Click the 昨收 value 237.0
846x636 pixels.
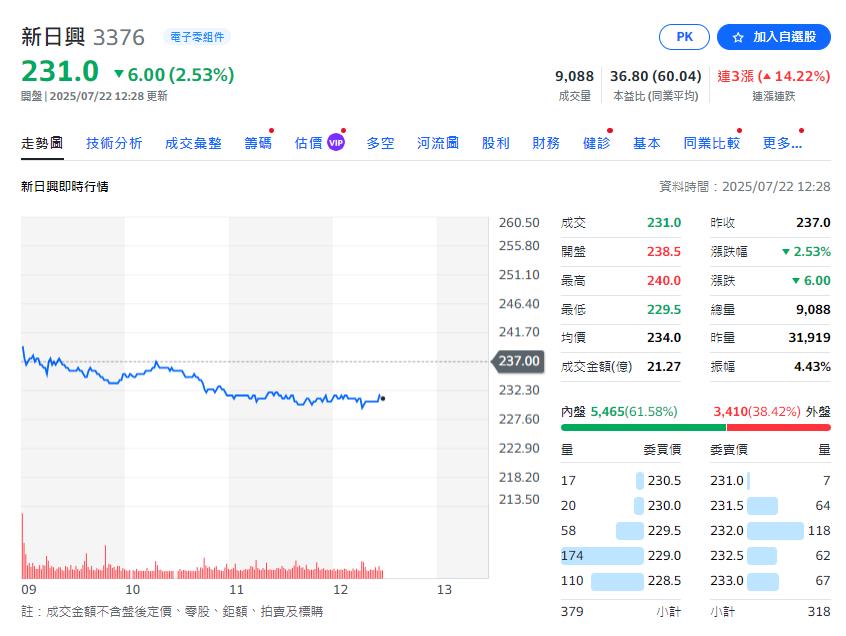click(x=813, y=222)
